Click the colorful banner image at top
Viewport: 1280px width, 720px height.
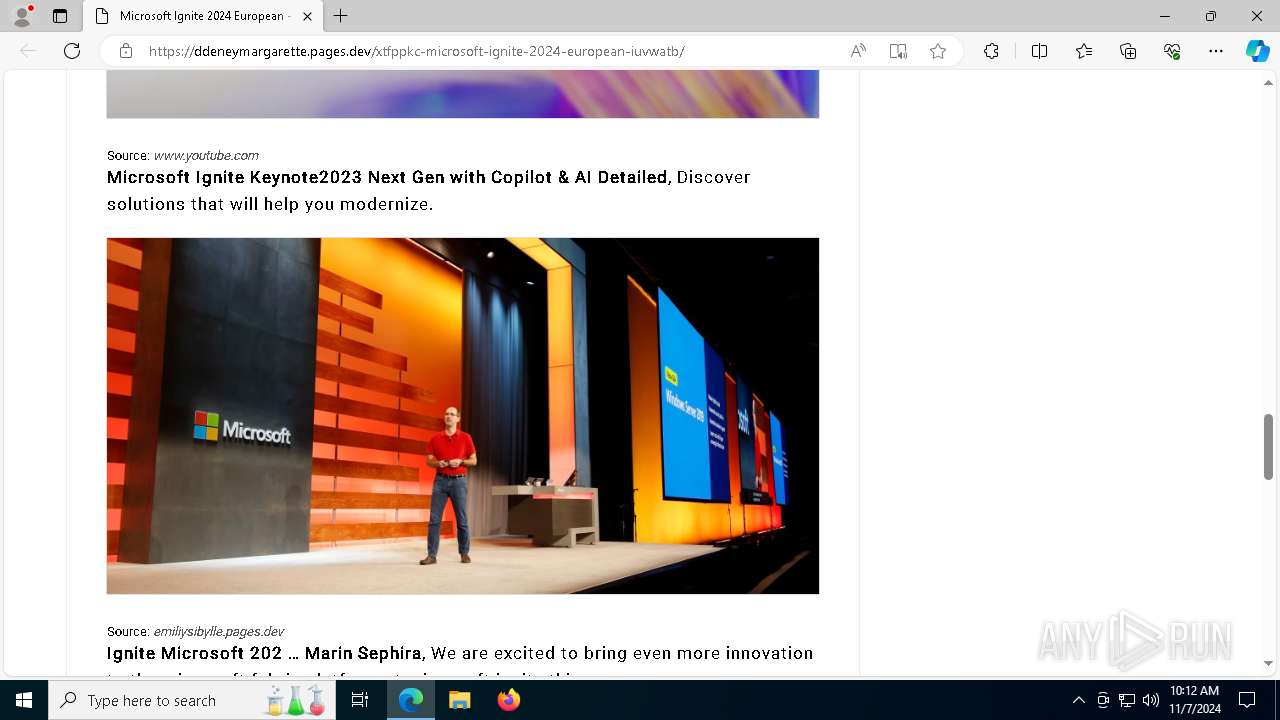(x=463, y=94)
